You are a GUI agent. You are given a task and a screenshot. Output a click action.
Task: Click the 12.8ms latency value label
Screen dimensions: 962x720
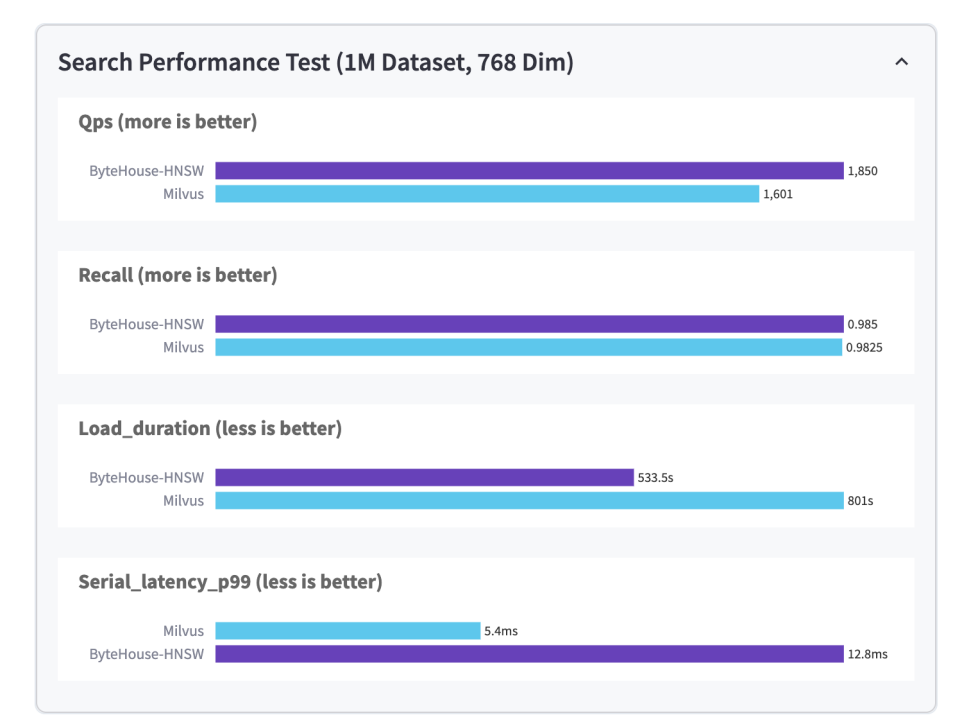click(x=867, y=654)
